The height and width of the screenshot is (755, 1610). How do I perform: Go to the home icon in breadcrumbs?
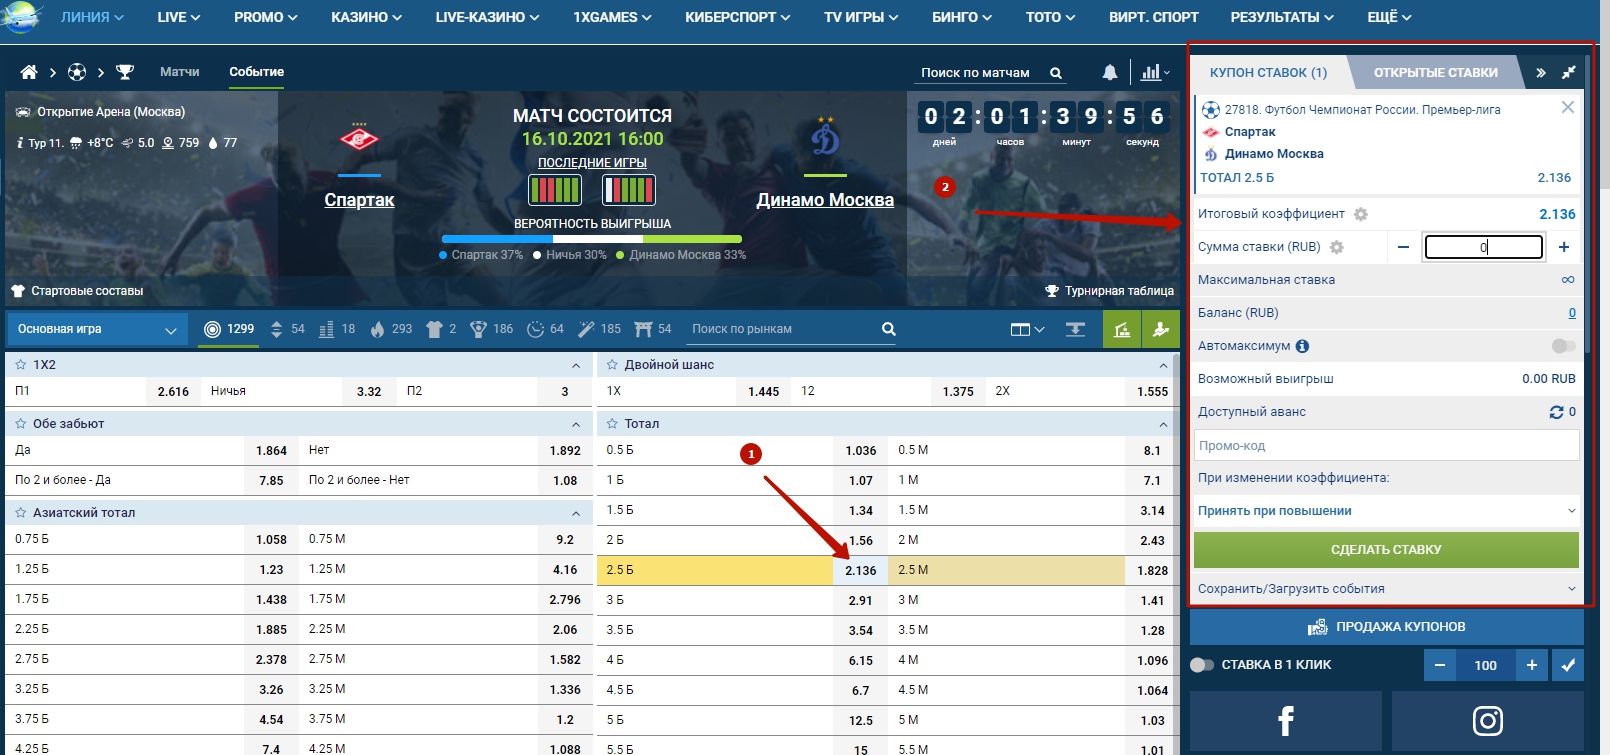tap(29, 72)
